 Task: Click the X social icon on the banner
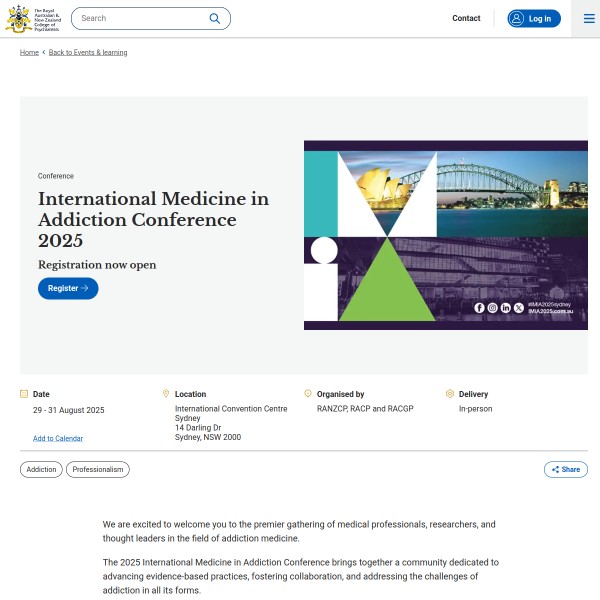[518, 308]
